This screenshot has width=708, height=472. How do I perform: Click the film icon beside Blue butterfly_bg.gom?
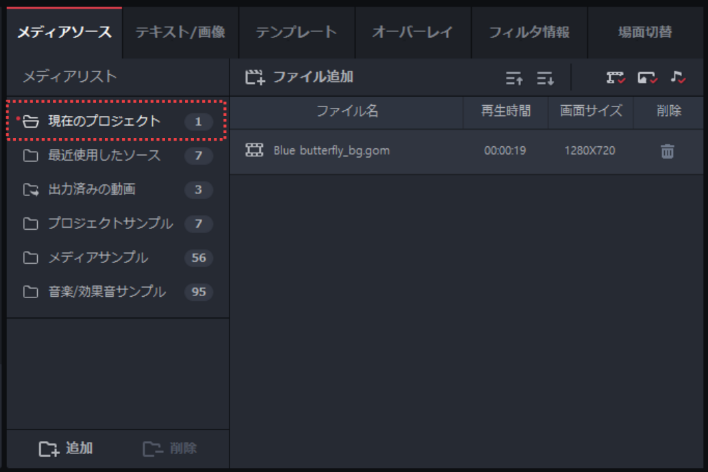click(x=254, y=151)
